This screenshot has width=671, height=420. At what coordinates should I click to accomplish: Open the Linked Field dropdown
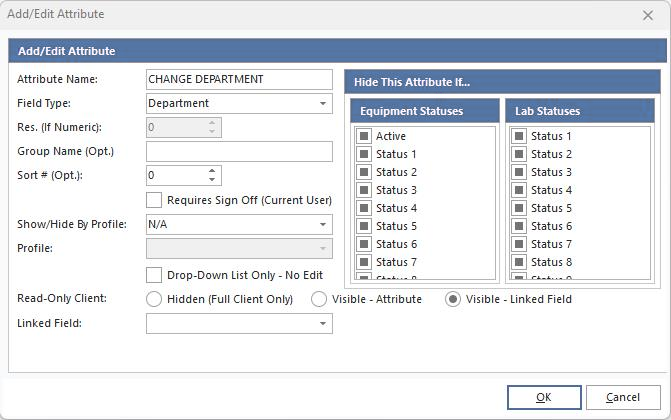(x=239, y=324)
